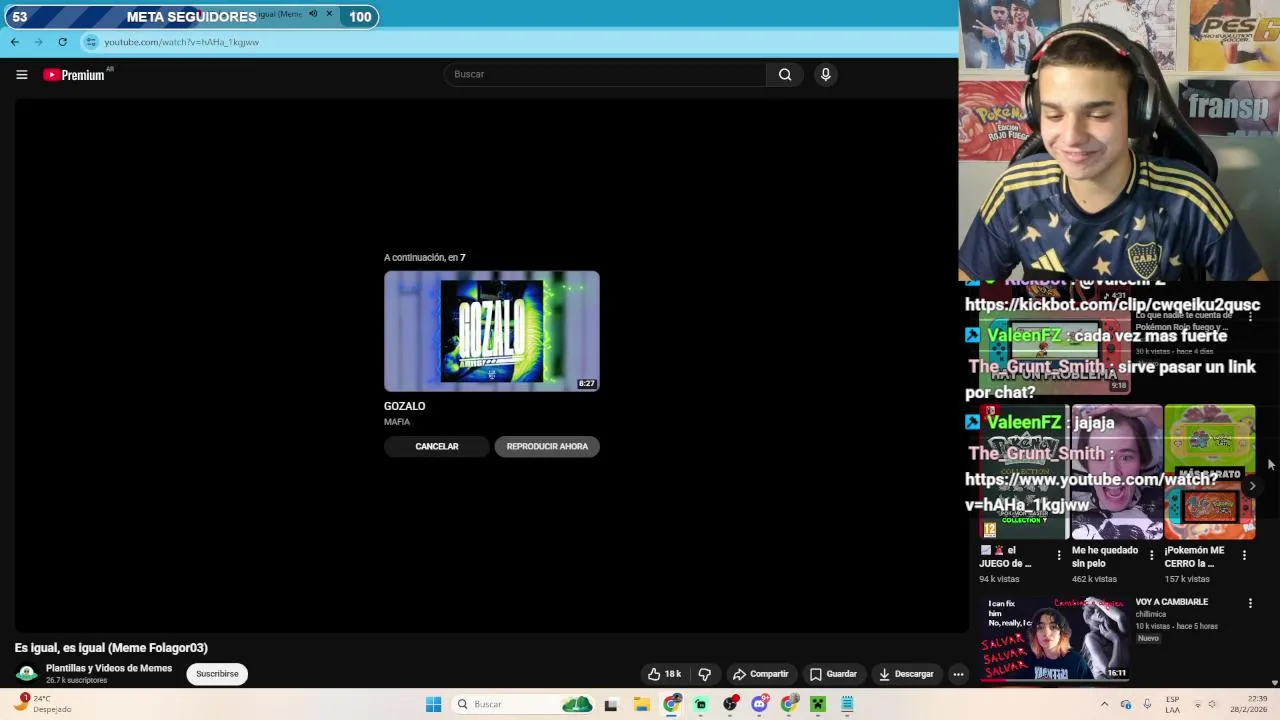This screenshot has height=720, width=1280.
Task: Click video title Es igual, es igual
Action: tap(111, 648)
